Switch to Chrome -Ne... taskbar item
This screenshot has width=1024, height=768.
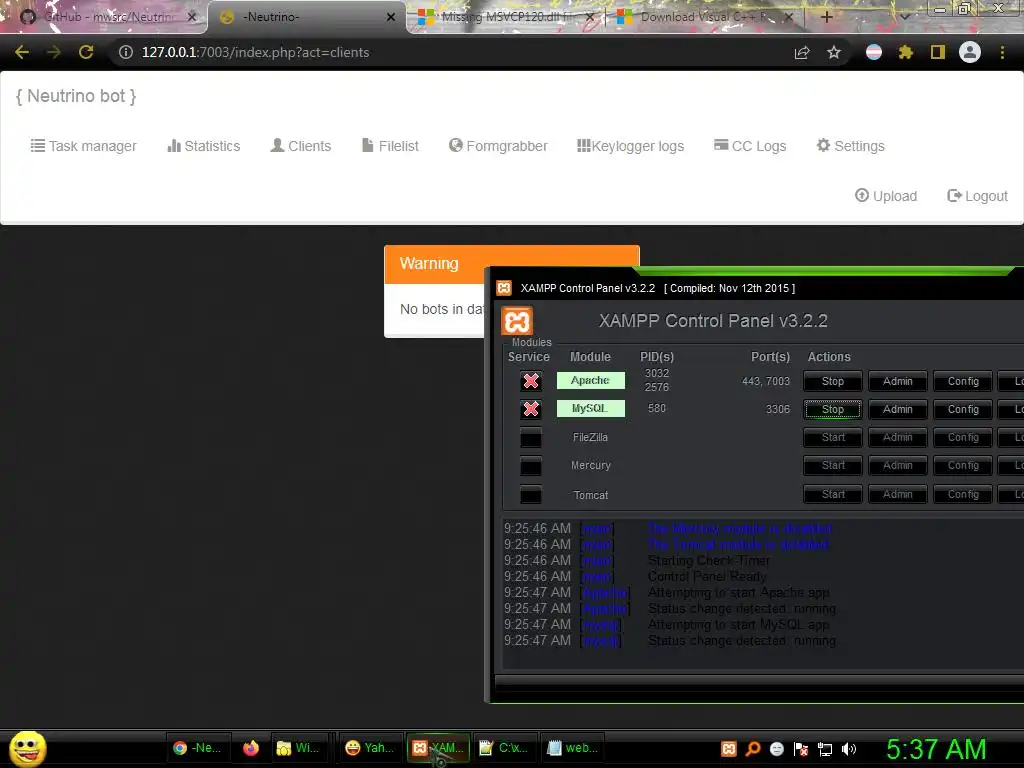click(198, 748)
